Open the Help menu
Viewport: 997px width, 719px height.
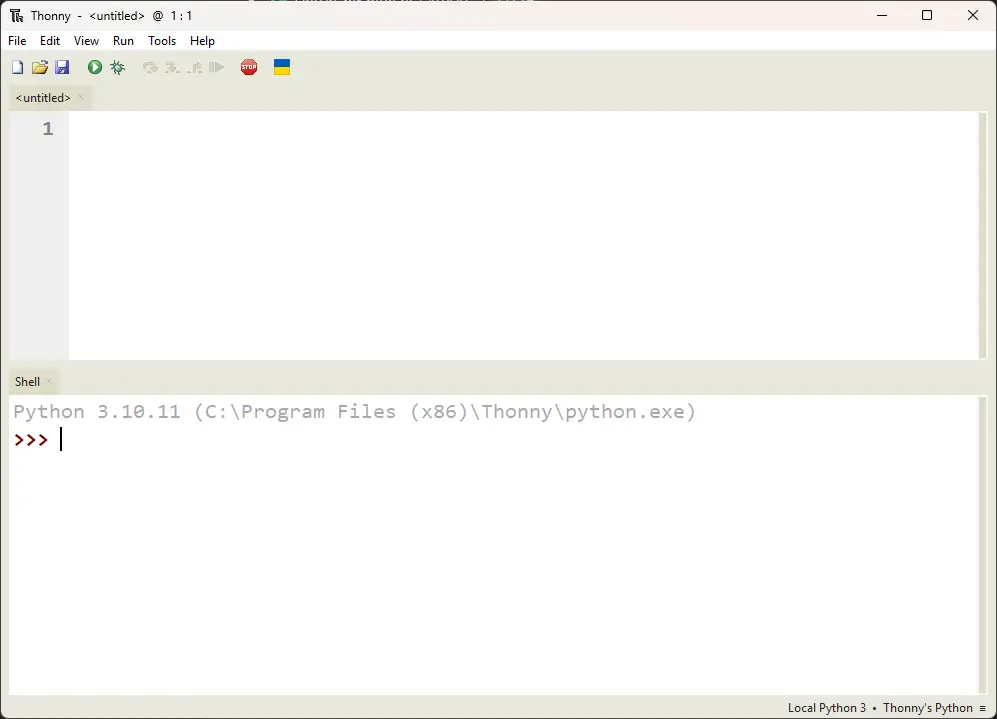(x=202, y=41)
